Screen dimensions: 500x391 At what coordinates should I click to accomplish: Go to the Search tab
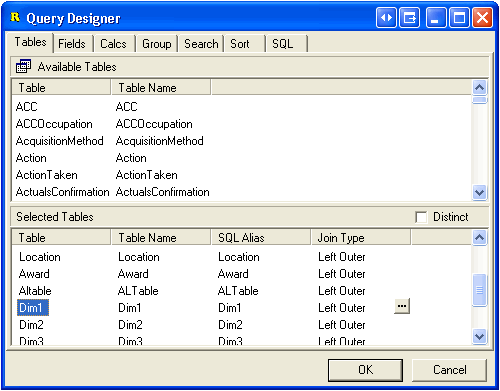(x=201, y=44)
